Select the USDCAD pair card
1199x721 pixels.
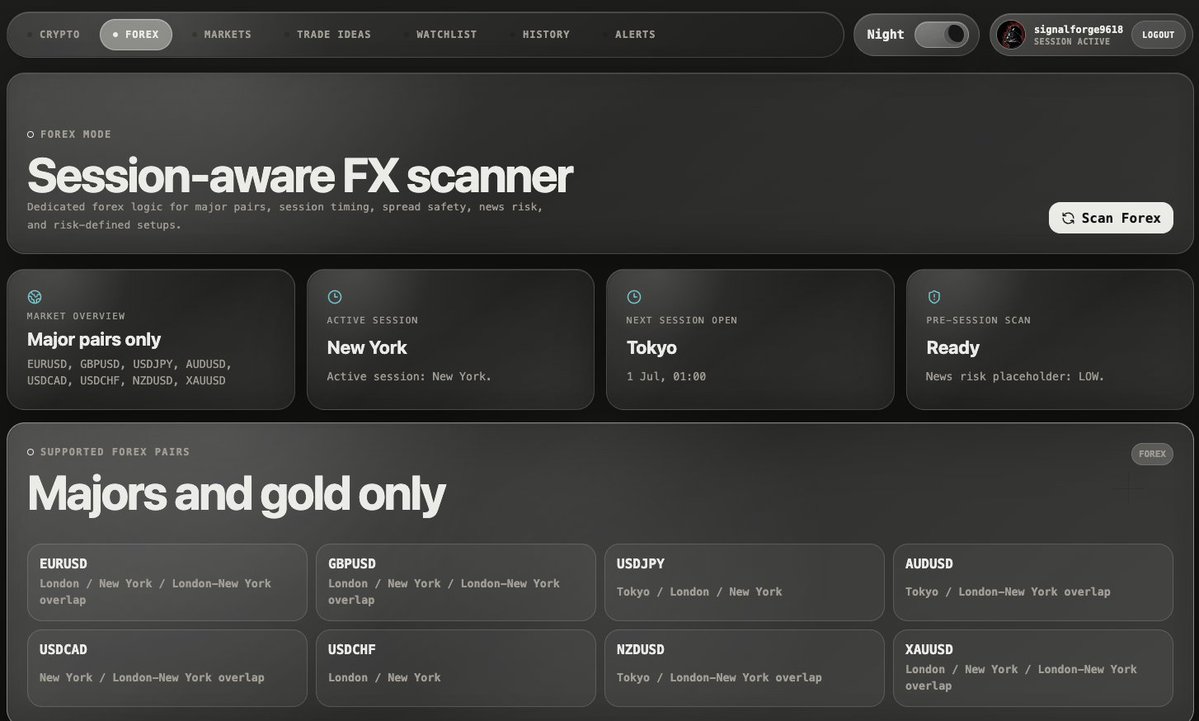tap(167, 667)
